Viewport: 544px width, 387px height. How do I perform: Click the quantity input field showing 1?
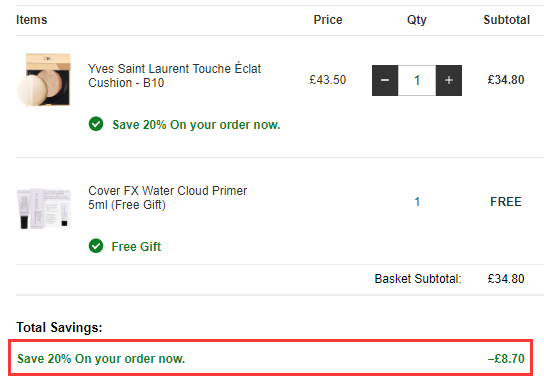pyautogui.click(x=417, y=80)
